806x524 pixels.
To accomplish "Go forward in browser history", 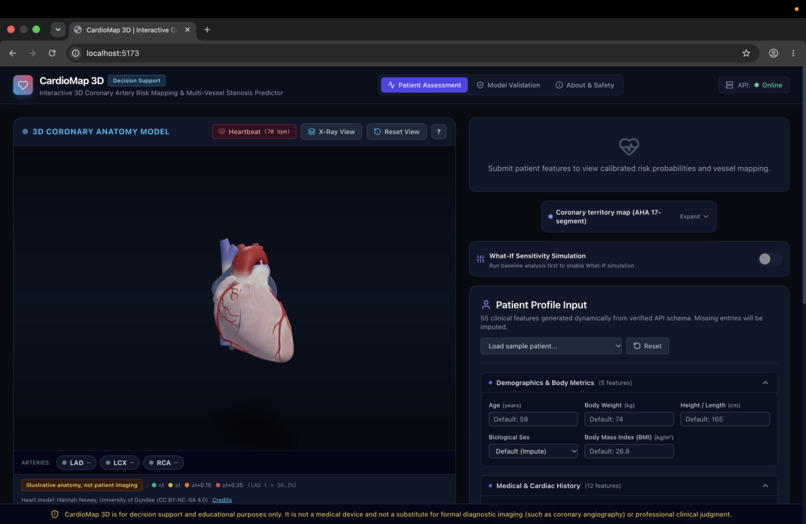I will click(32, 53).
